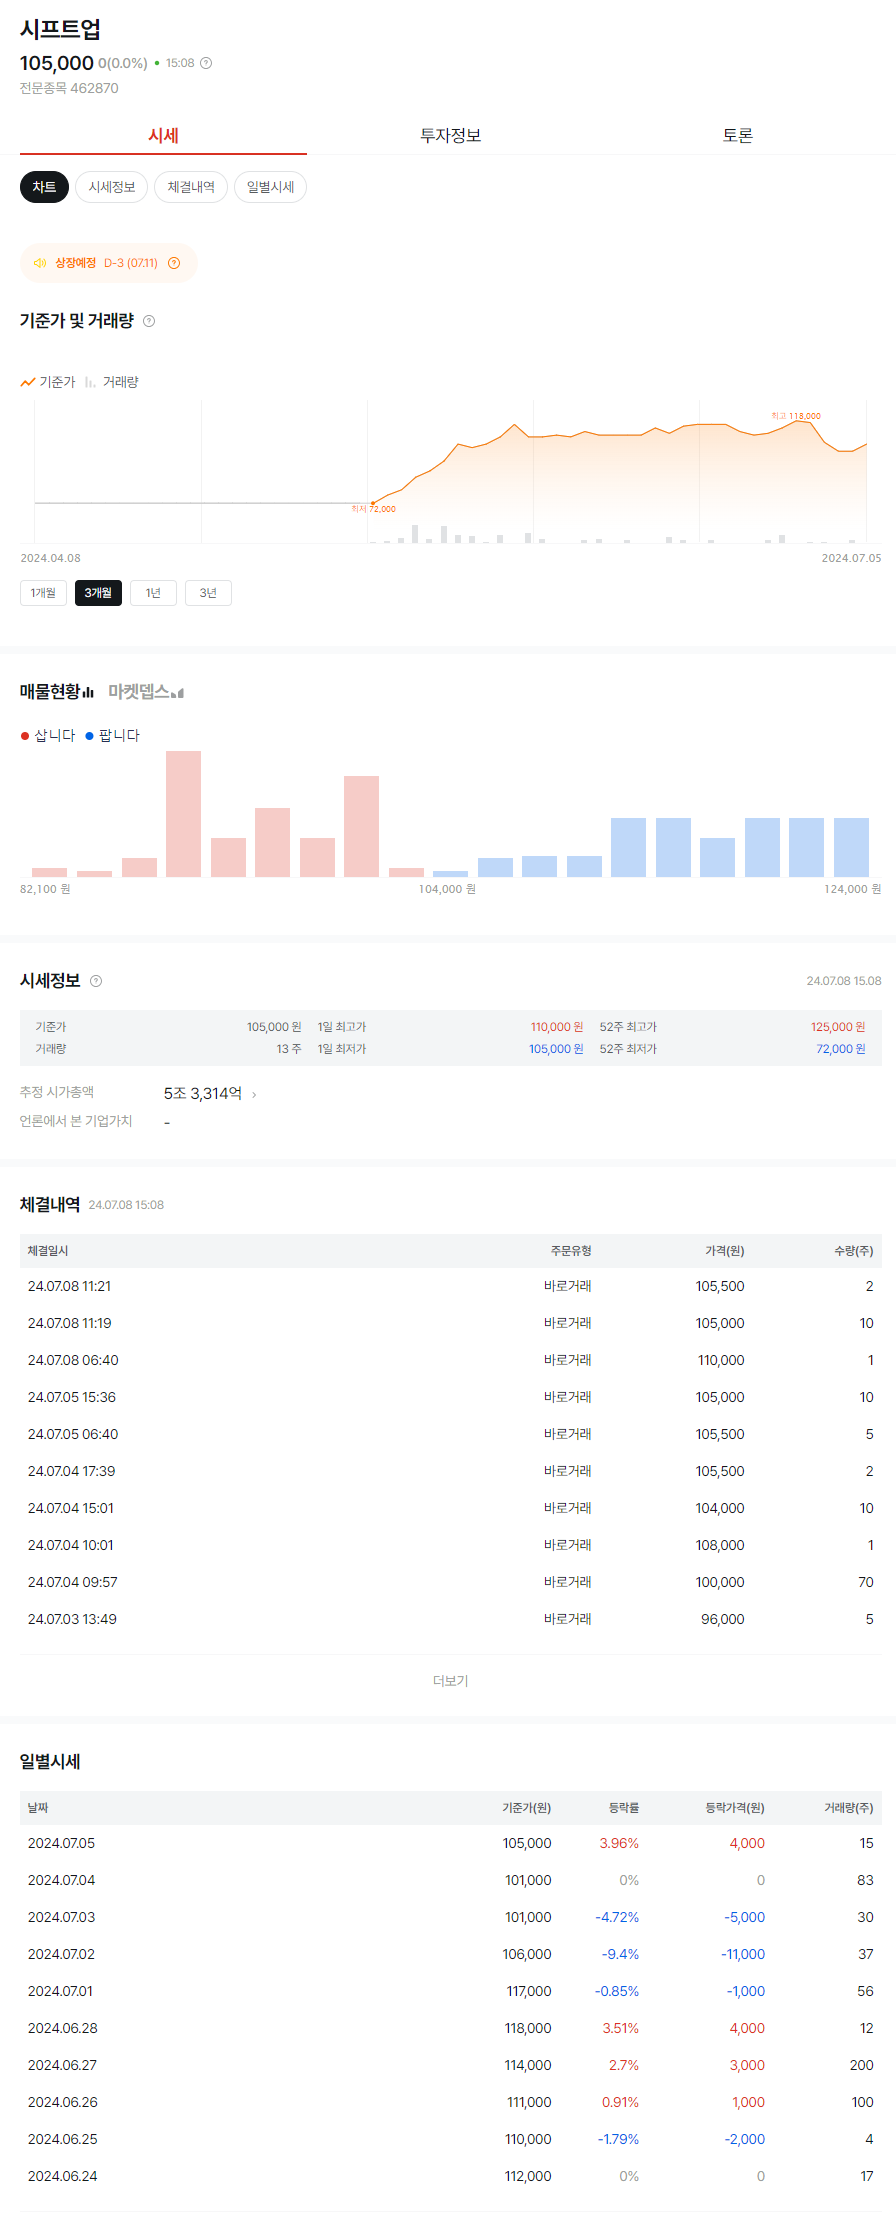
Task: Click 더보기 to load more trades
Action: (451, 1681)
